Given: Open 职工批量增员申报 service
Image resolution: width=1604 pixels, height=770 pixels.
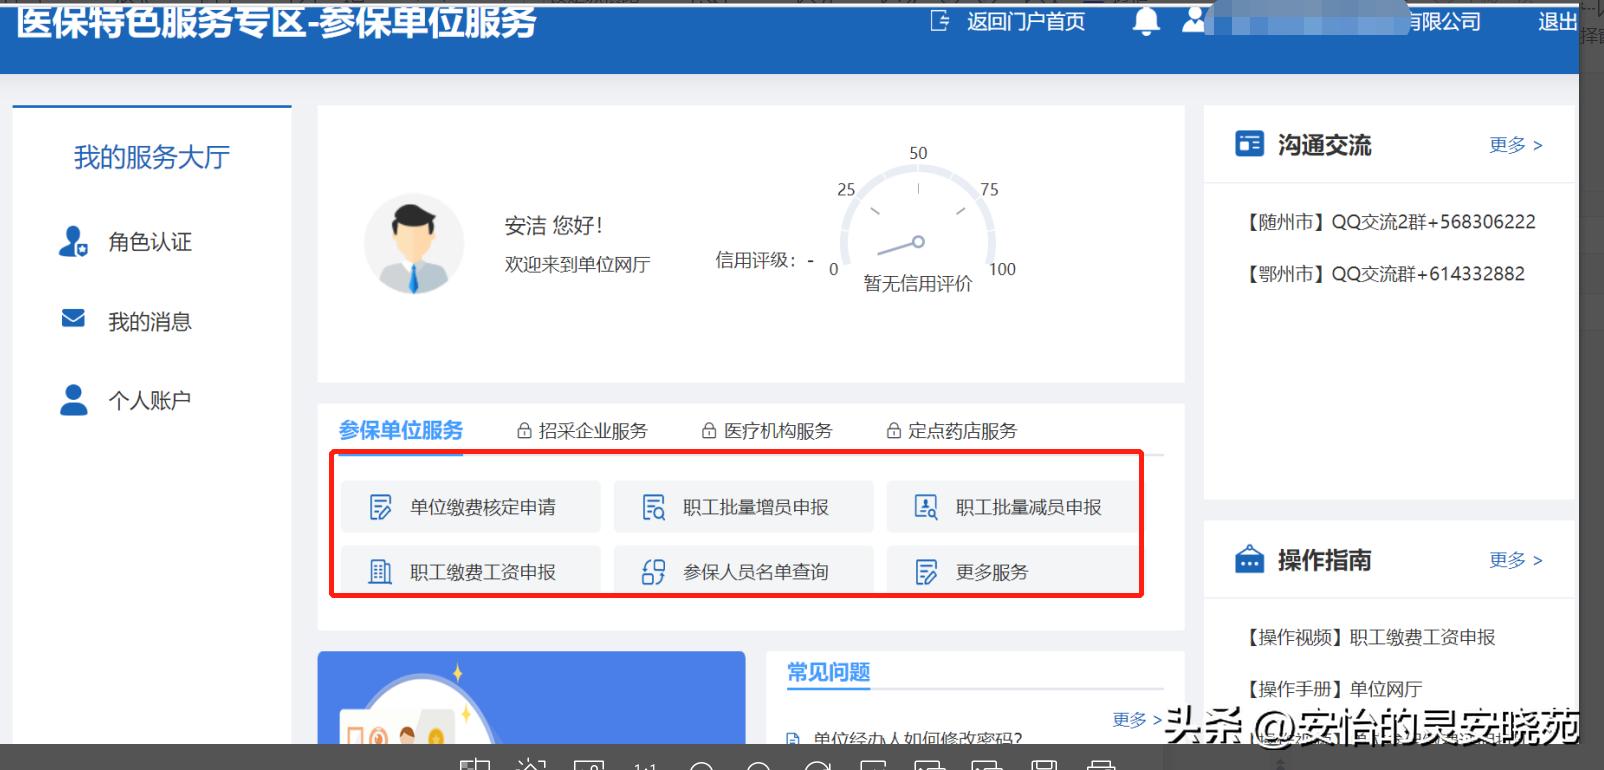Looking at the screenshot, I should click(744, 507).
